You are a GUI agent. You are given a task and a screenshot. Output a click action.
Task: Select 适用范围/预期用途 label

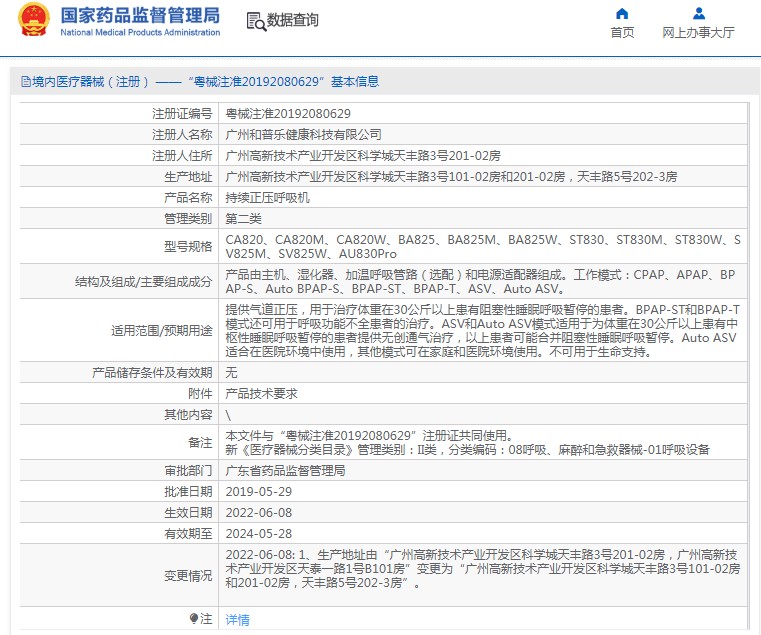(162, 331)
